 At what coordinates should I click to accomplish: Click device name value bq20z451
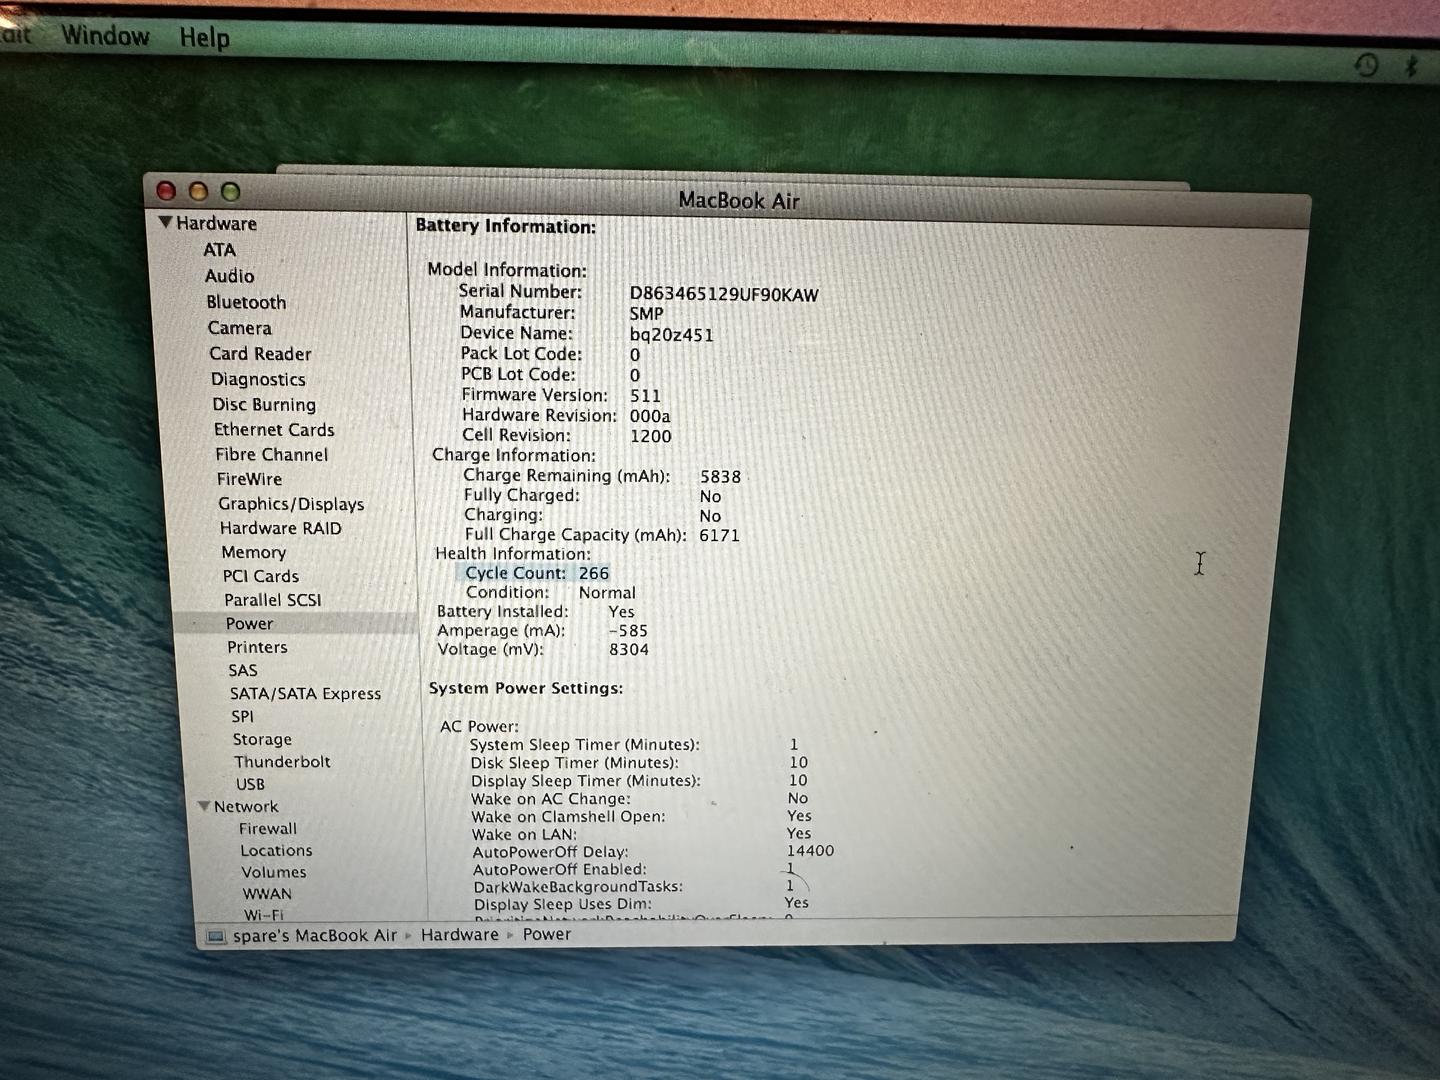(x=671, y=335)
